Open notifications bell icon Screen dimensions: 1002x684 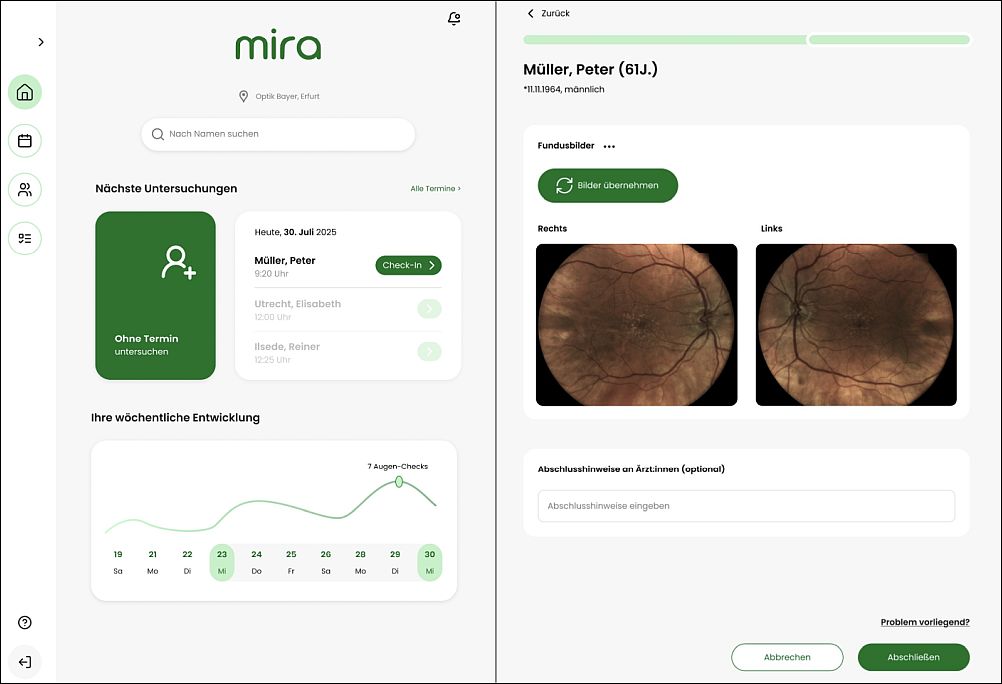454,18
